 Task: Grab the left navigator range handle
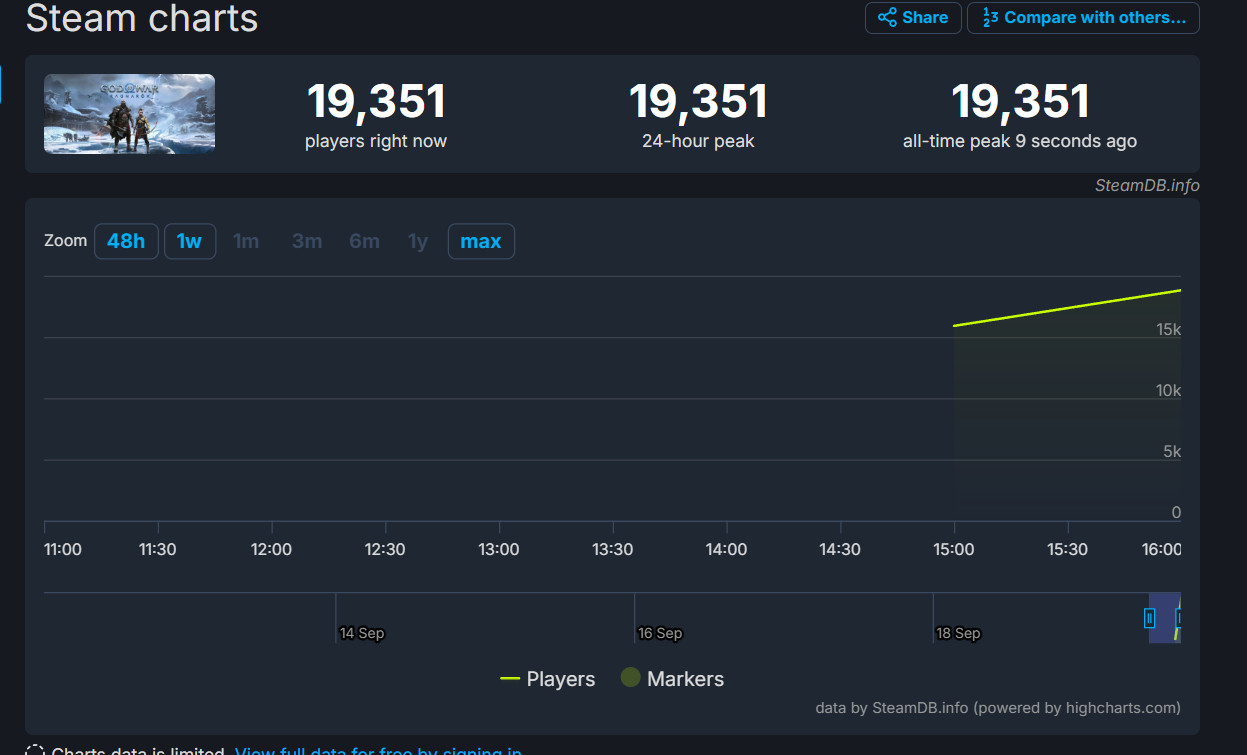pyautogui.click(x=1150, y=618)
